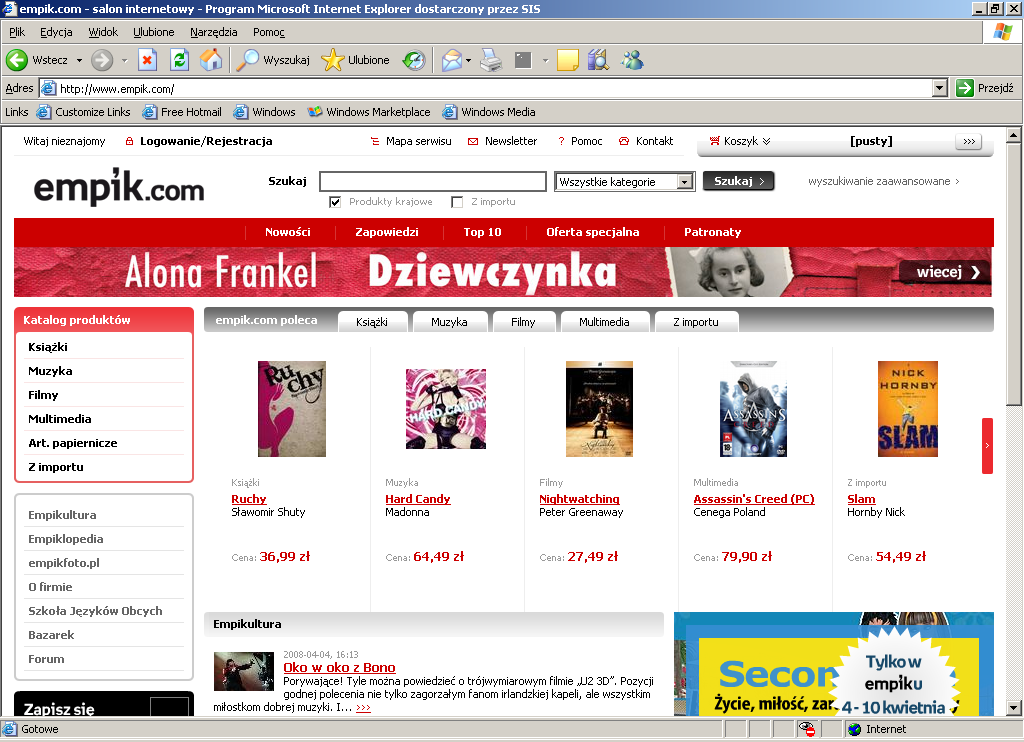Open the Plik menu

coord(17,32)
